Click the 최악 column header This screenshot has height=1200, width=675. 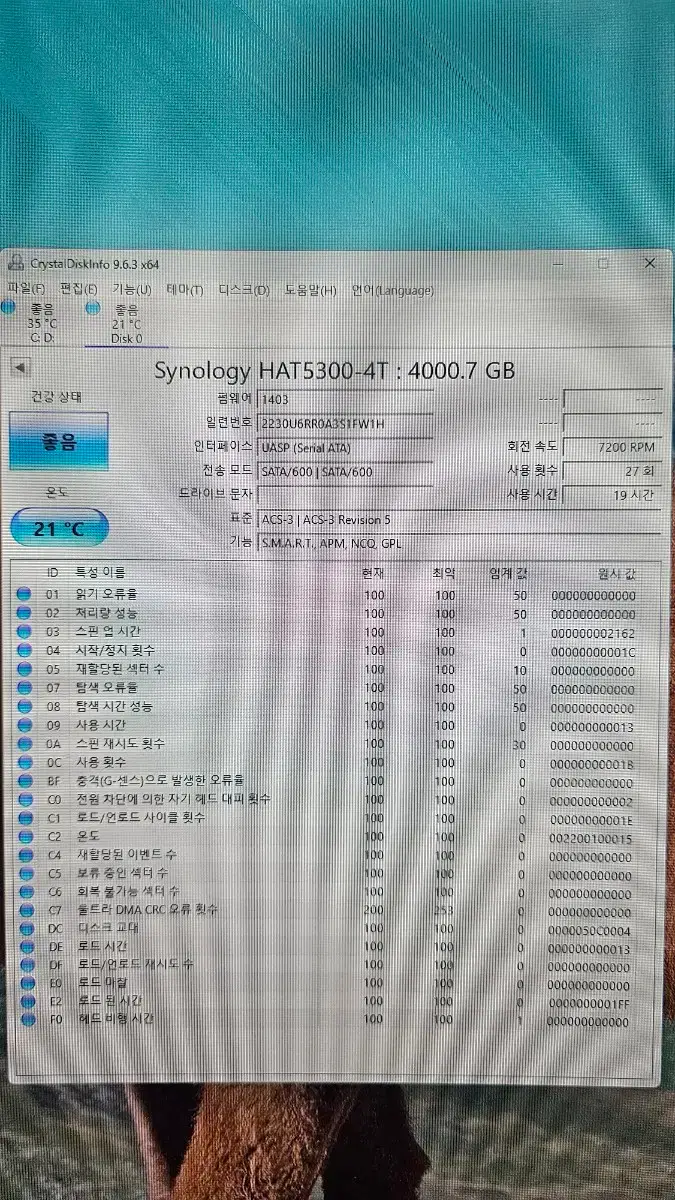(x=443, y=573)
